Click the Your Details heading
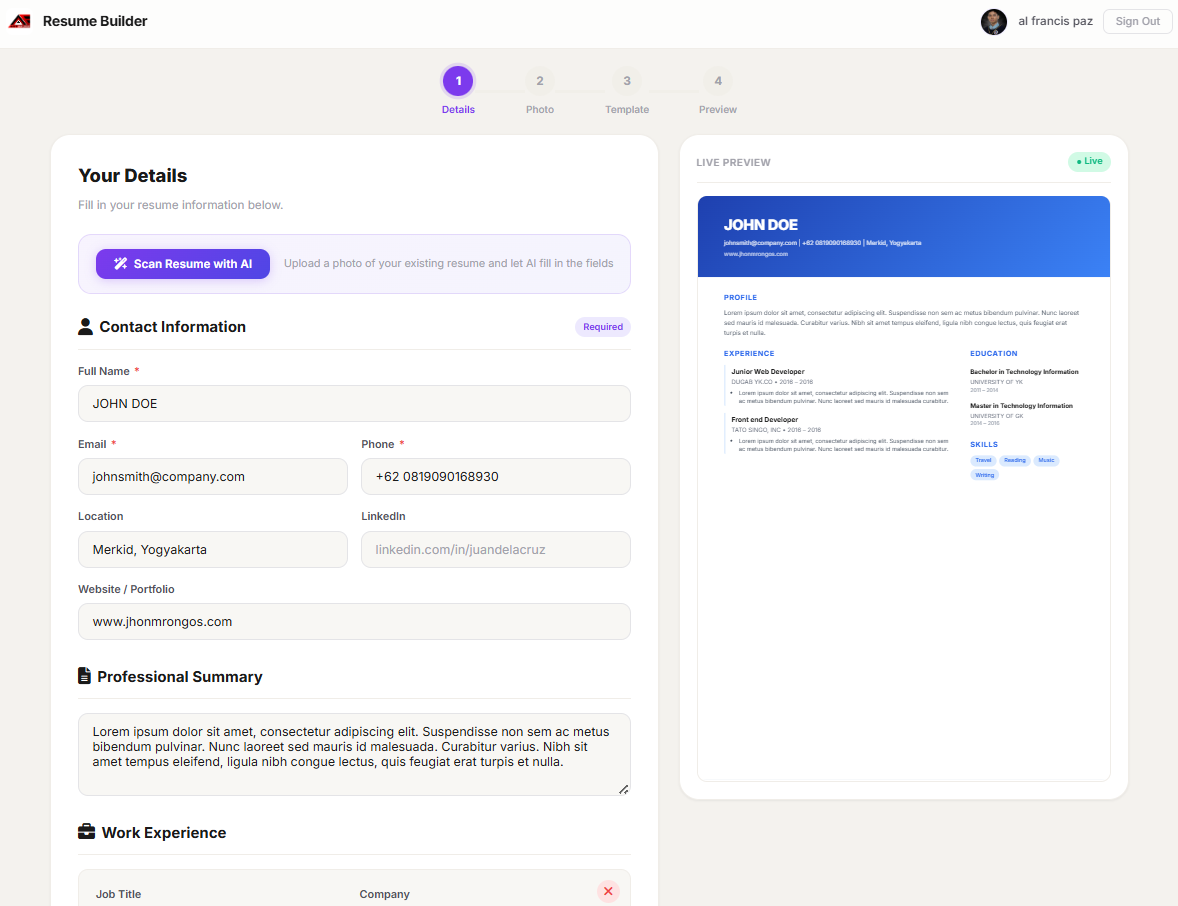 133,176
